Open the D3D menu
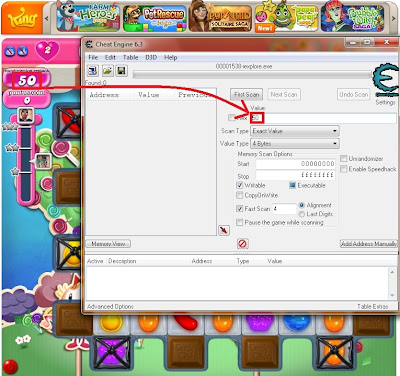 [151, 57]
